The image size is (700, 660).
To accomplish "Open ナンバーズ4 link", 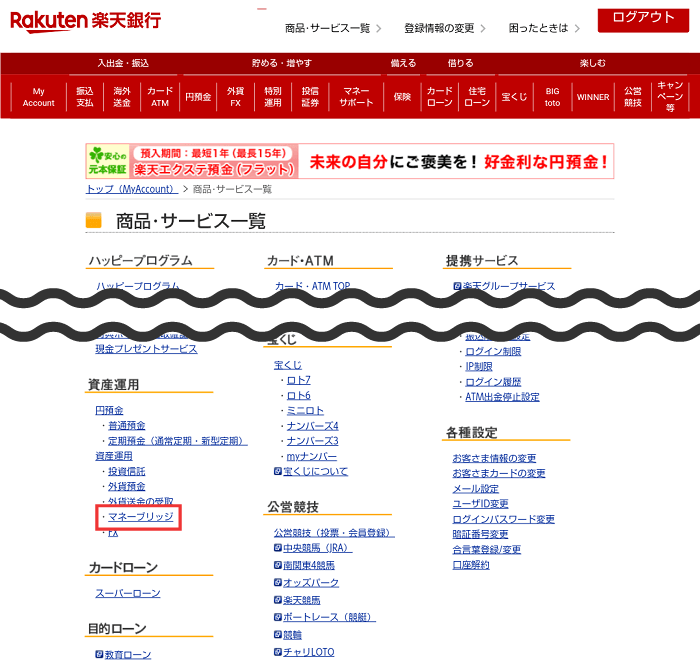I will point(312,426).
